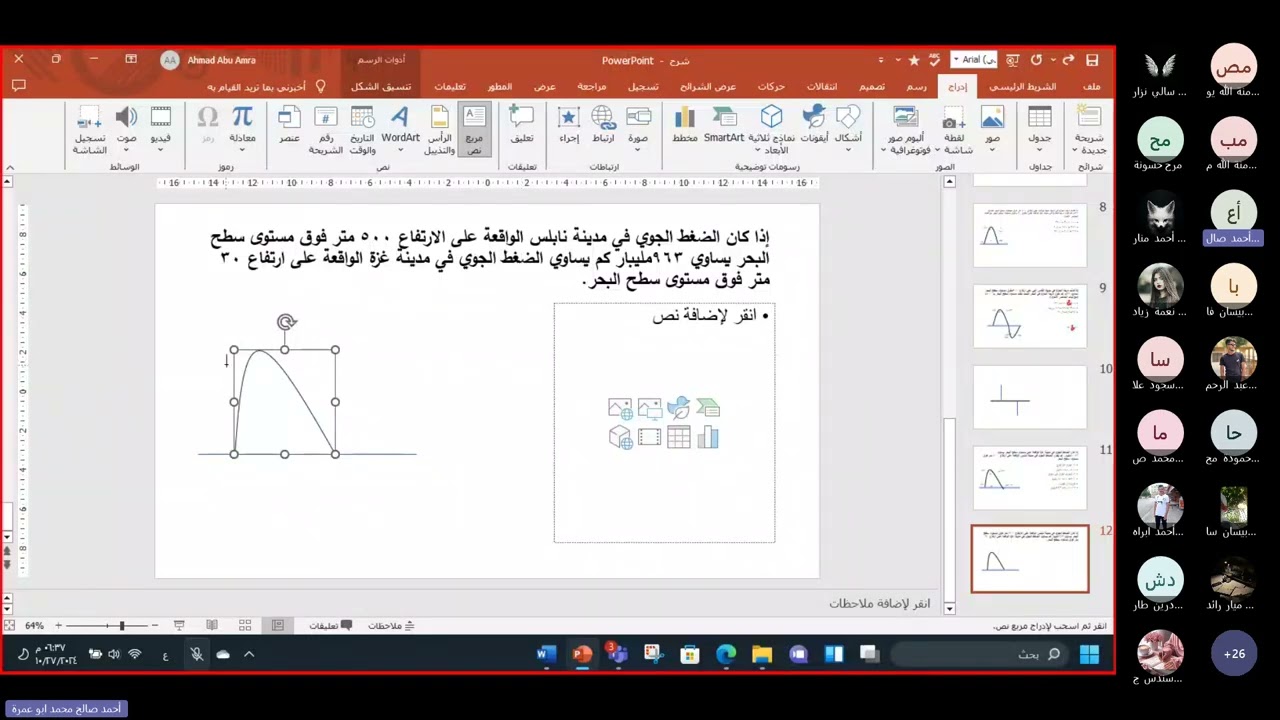Open the Slide Show (عرض الشرائح) tab
The height and width of the screenshot is (720, 1280).
pyautogui.click(x=708, y=87)
